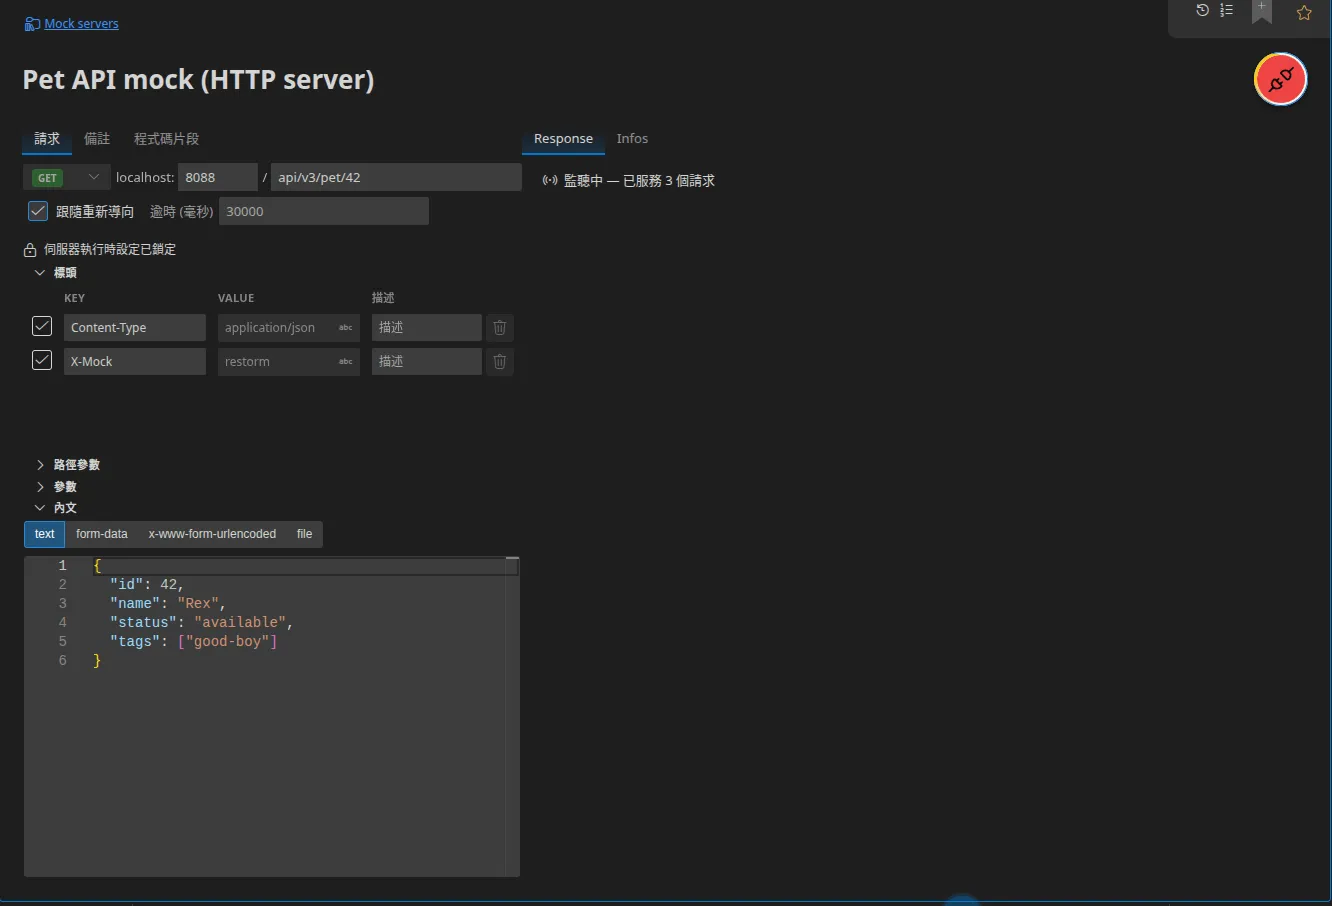This screenshot has width=1332, height=906.
Task: Uncheck the X-Mock header checkbox
Action: (42, 360)
